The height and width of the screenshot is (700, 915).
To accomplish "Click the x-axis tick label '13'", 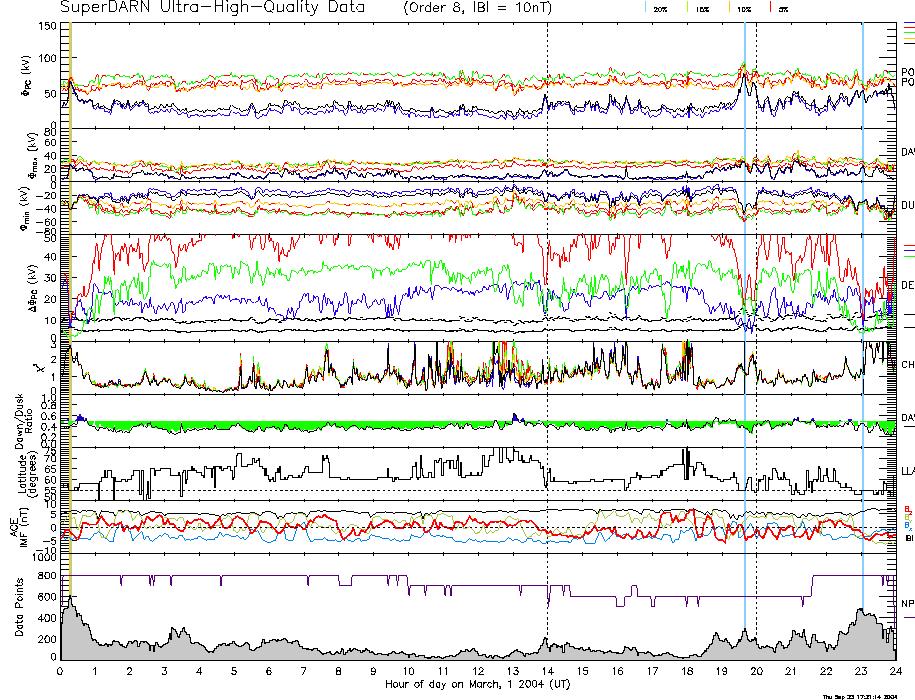I will coord(513,671).
